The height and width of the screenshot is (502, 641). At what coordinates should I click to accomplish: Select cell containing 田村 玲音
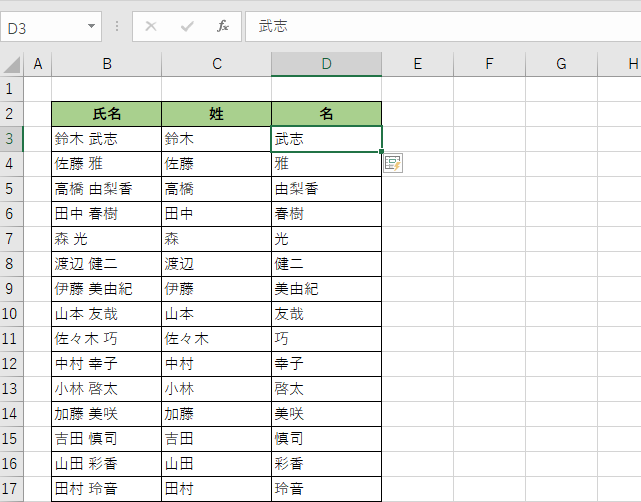coord(107,489)
